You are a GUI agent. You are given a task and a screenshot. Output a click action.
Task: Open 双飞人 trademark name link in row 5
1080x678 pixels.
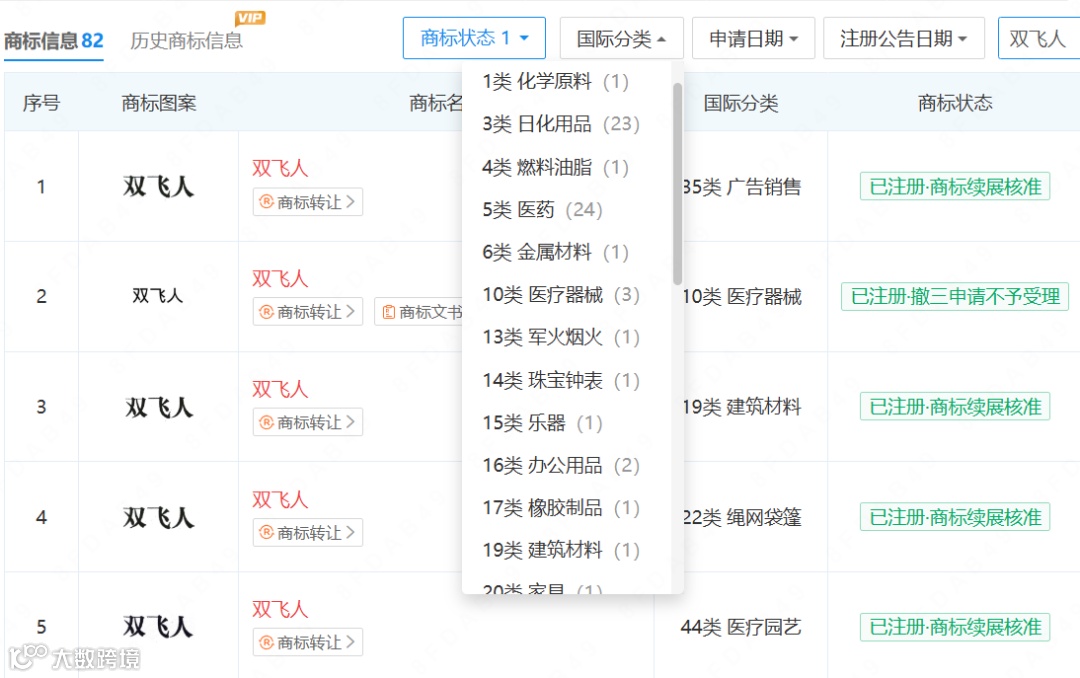(x=280, y=609)
